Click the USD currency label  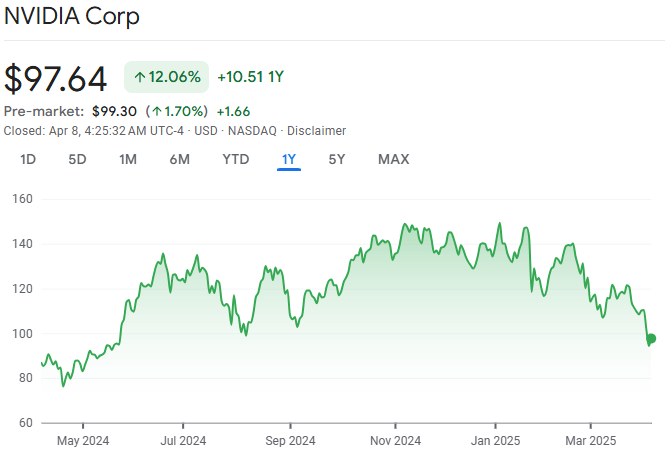coord(206,131)
